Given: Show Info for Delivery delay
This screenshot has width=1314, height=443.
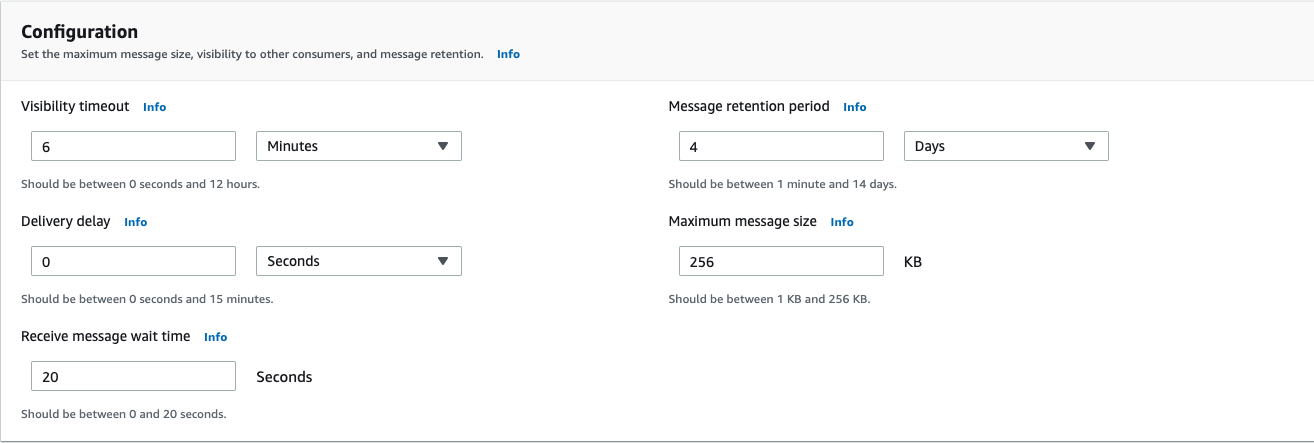Looking at the screenshot, I should point(135,222).
